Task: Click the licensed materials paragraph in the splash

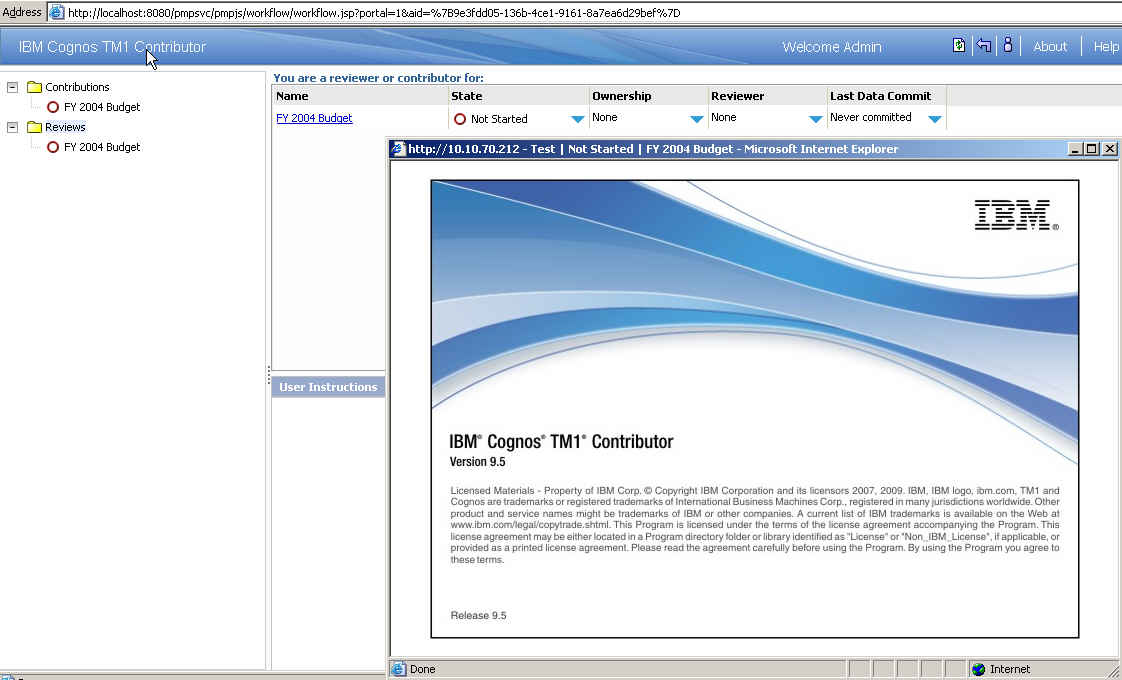Action: [x=755, y=525]
